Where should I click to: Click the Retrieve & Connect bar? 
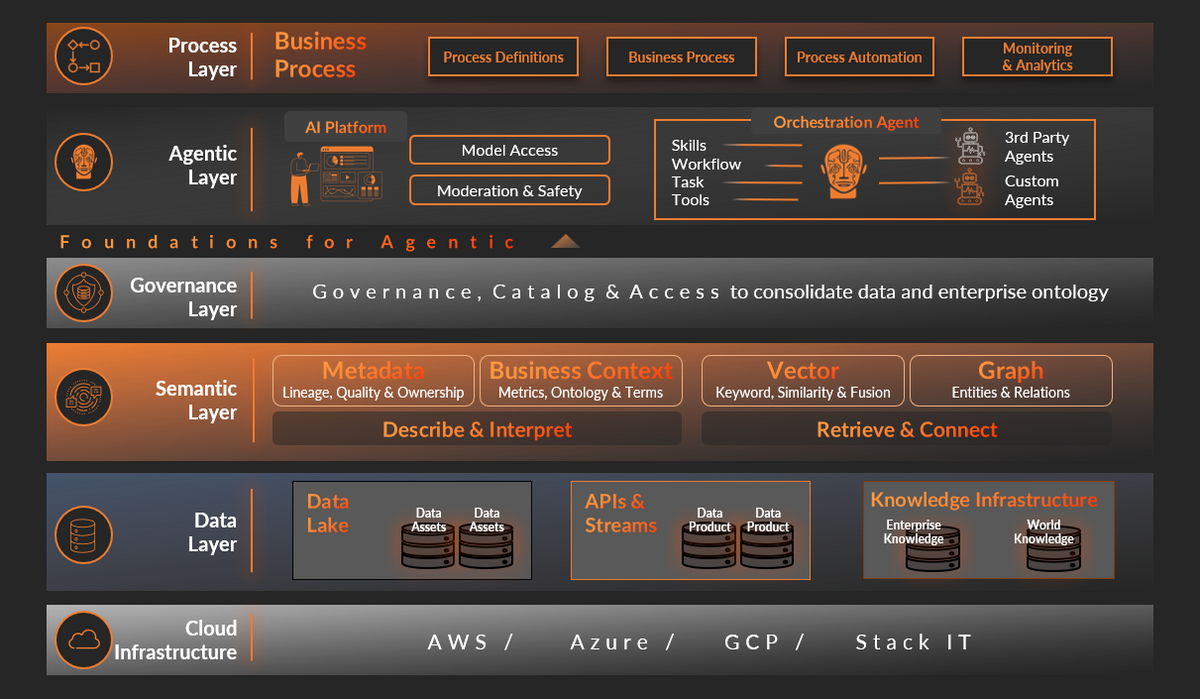[x=906, y=430]
